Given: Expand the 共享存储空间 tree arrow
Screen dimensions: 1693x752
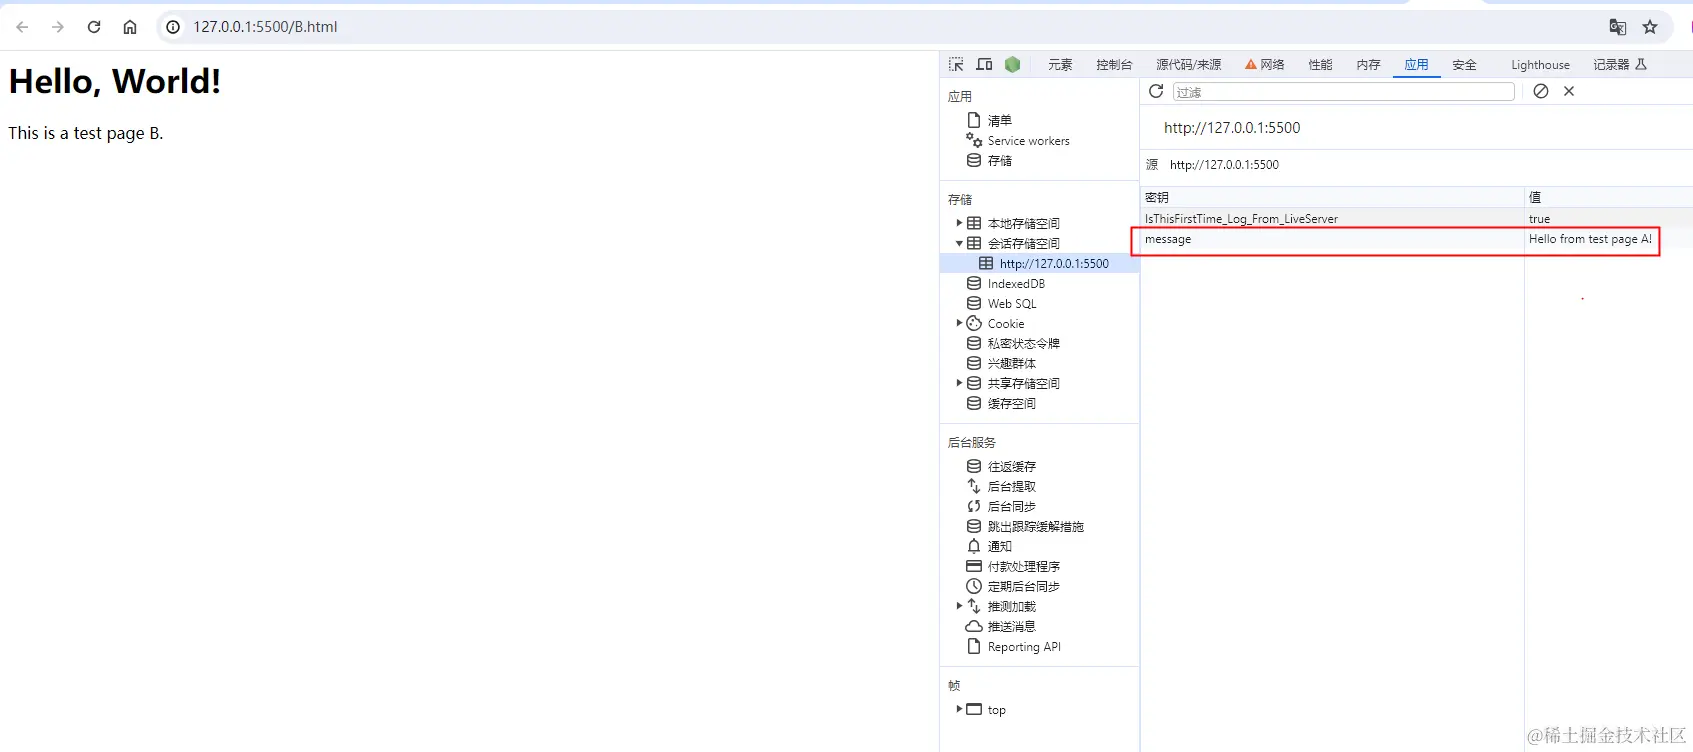Looking at the screenshot, I should [x=959, y=383].
